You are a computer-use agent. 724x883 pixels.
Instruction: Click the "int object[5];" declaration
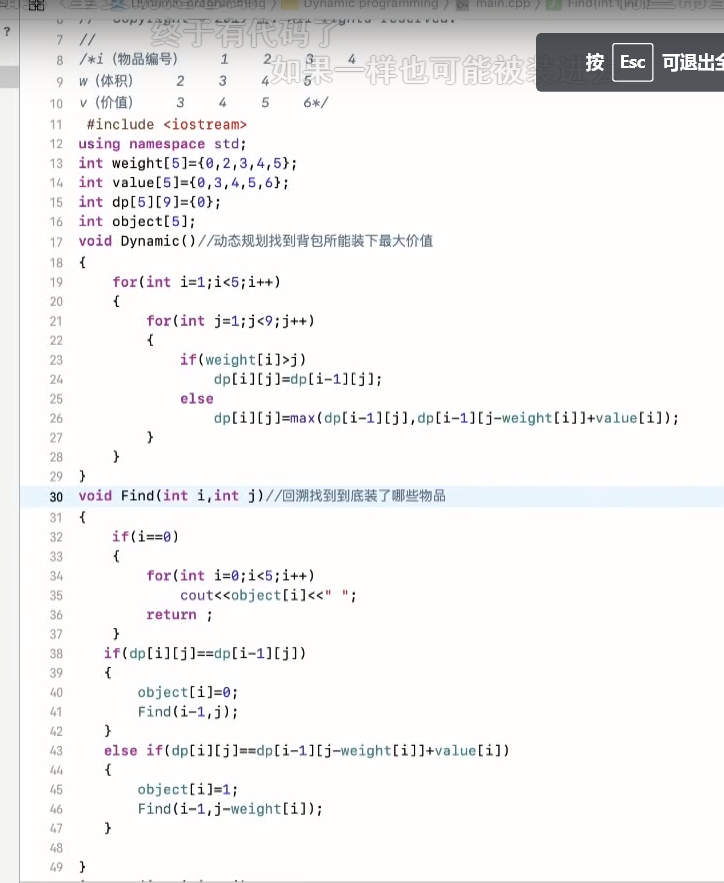coord(137,222)
